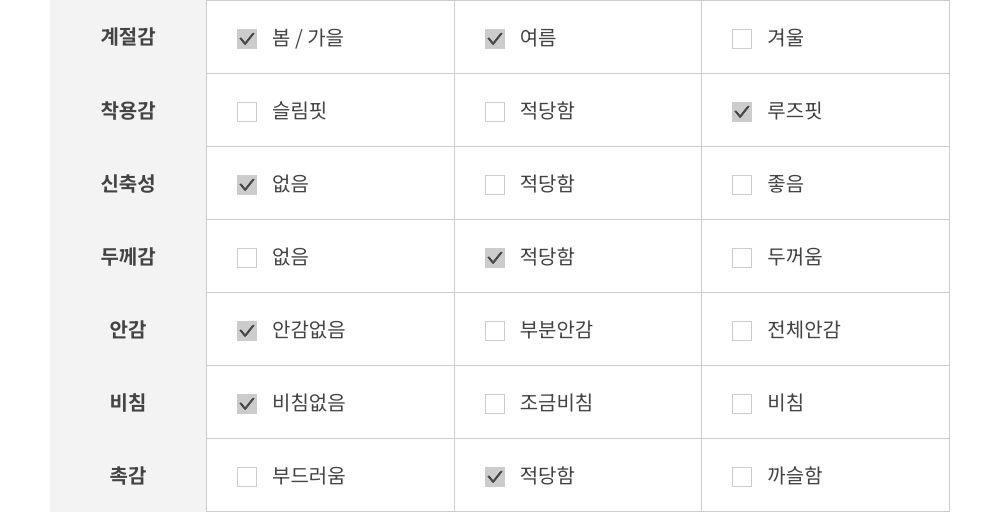Check the 조금비침 checkbox

(495, 404)
